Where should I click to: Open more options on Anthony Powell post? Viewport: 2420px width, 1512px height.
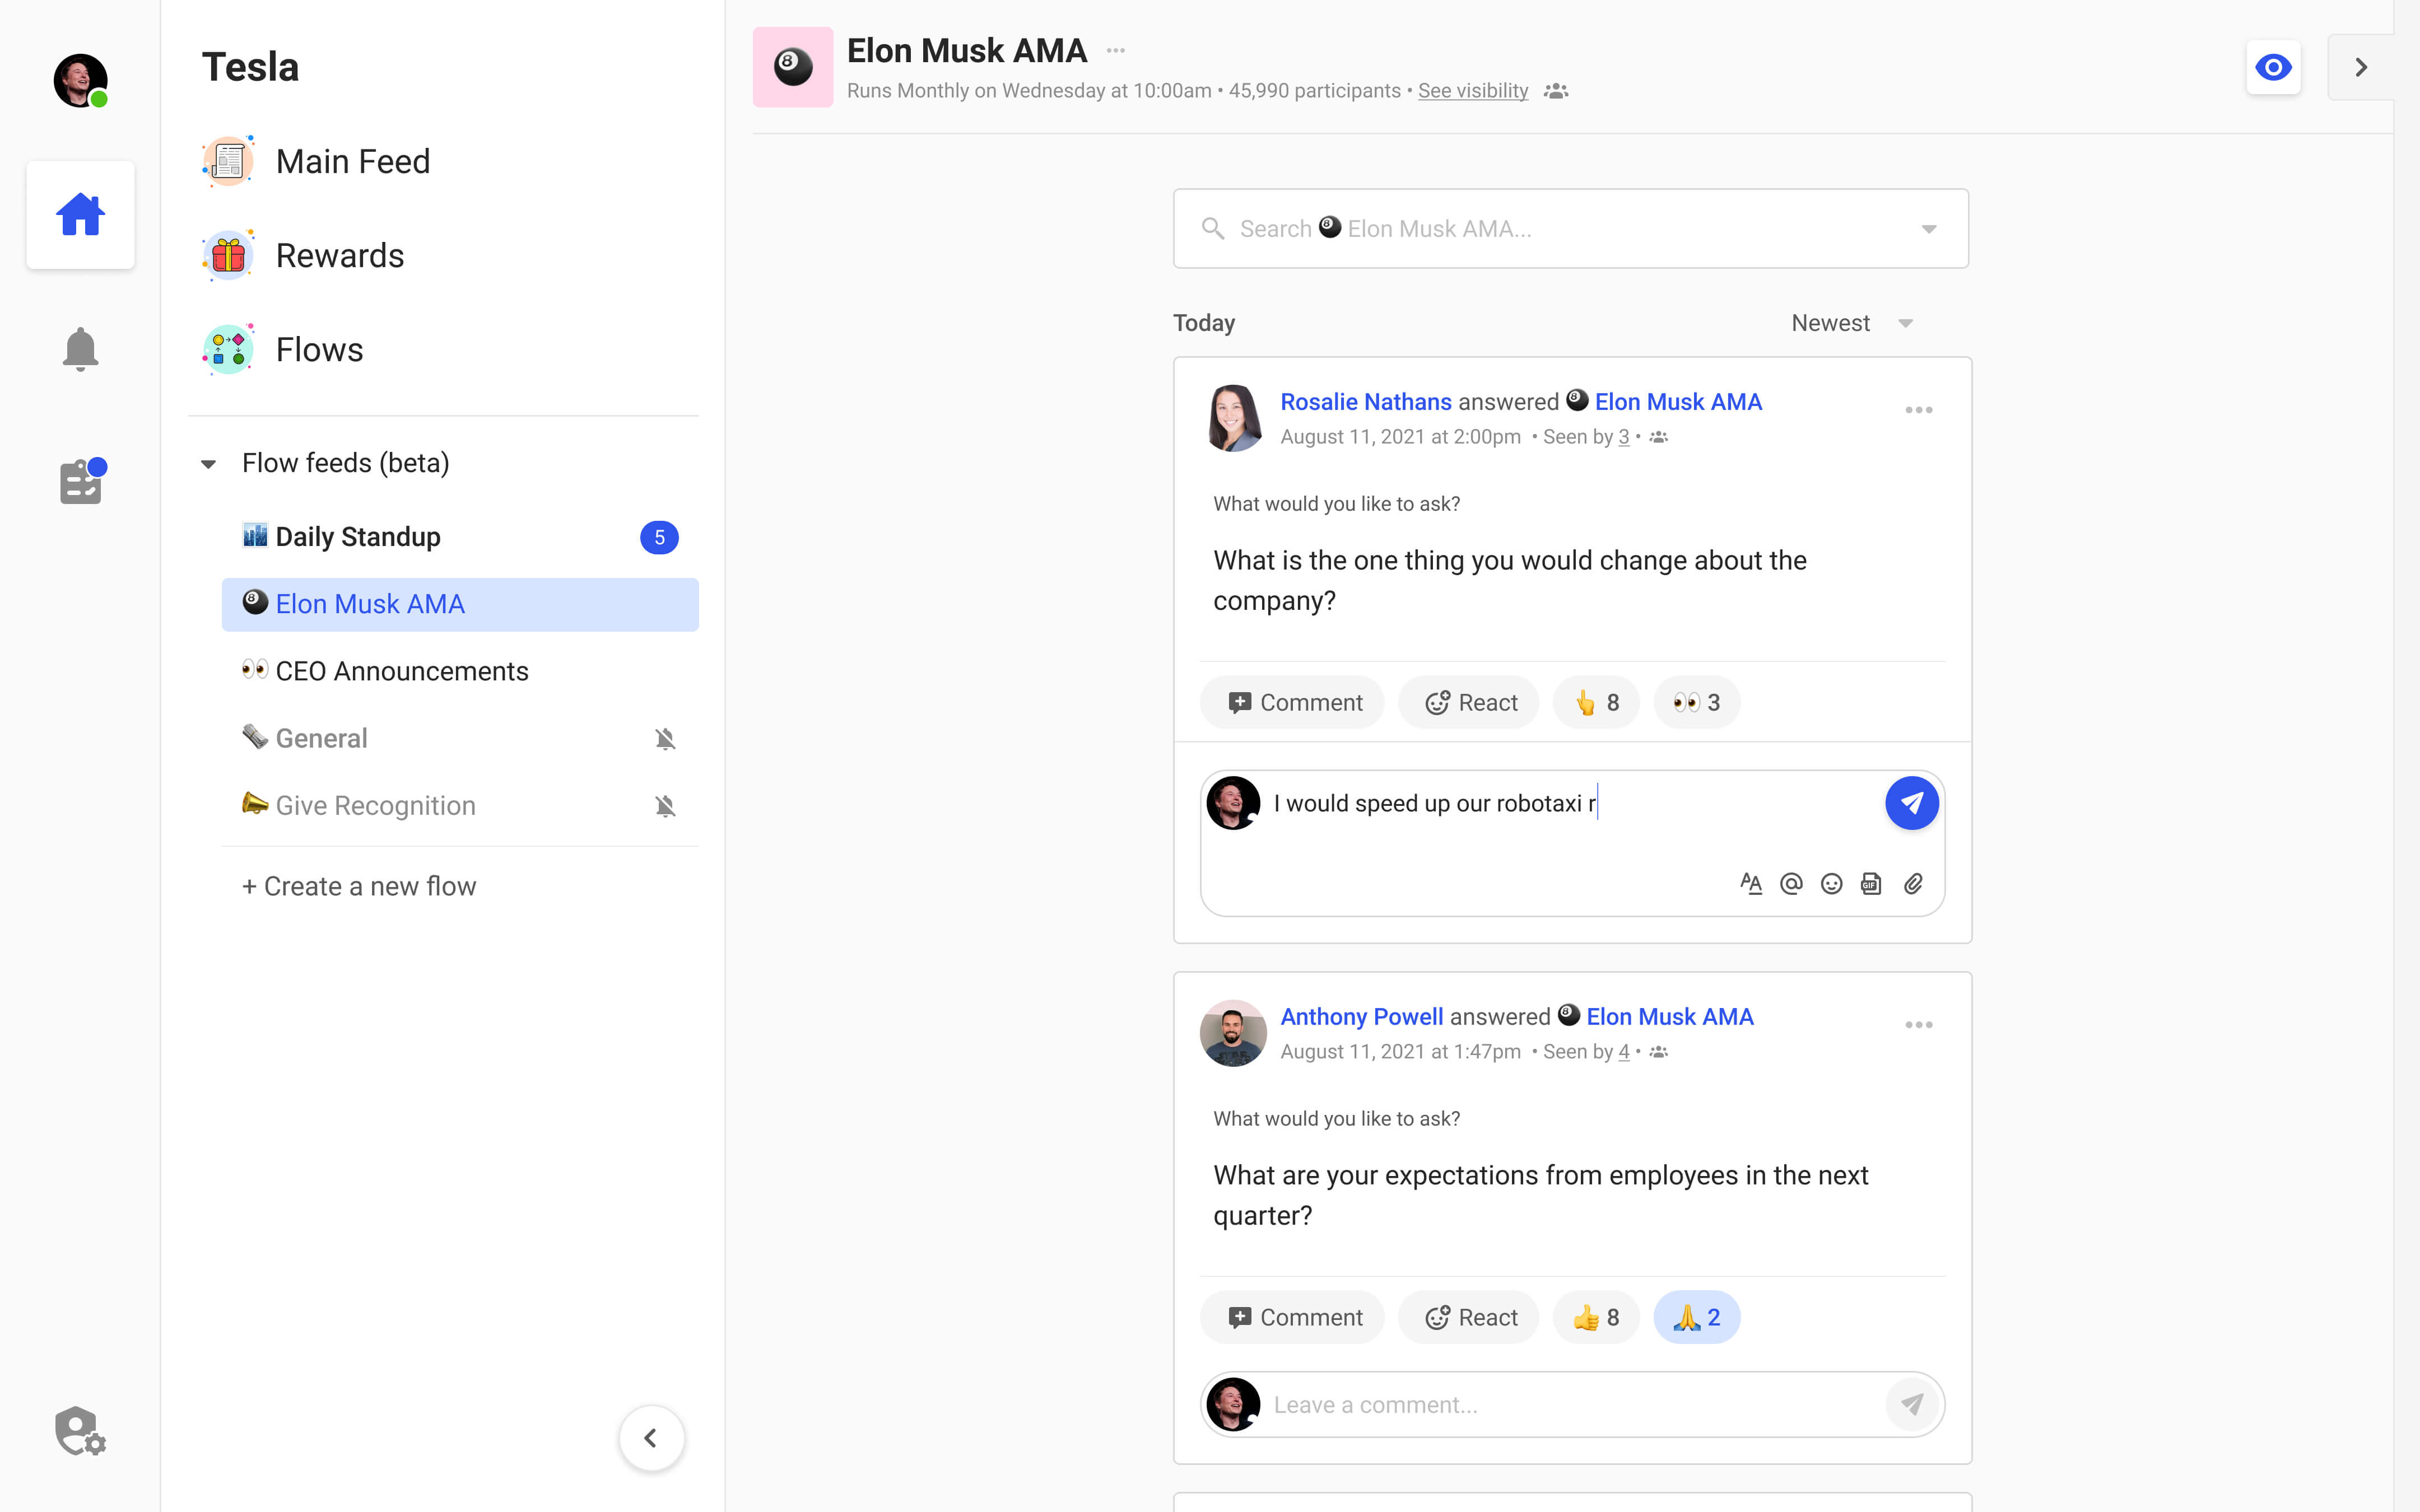1919,1025
